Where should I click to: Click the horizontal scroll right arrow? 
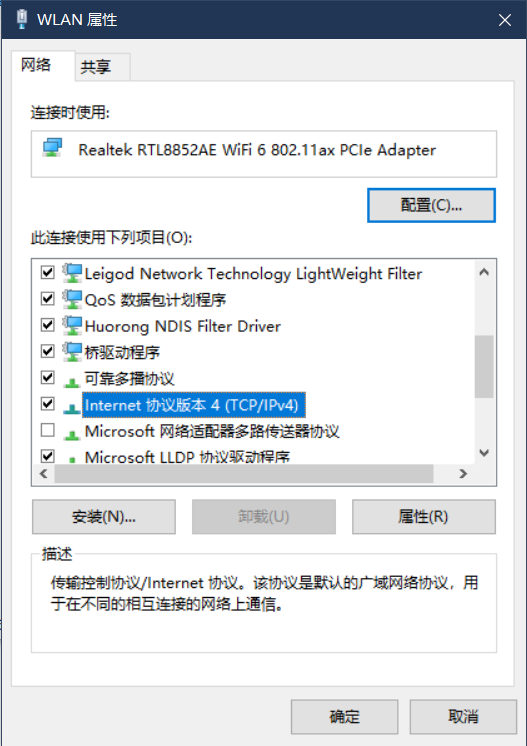click(463, 474)
